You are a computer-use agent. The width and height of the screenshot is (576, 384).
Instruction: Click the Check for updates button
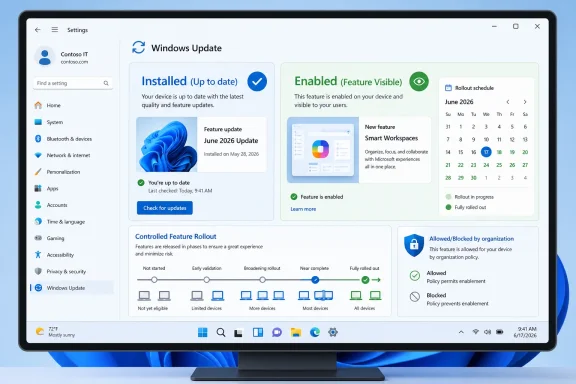(x=165, y=208)
